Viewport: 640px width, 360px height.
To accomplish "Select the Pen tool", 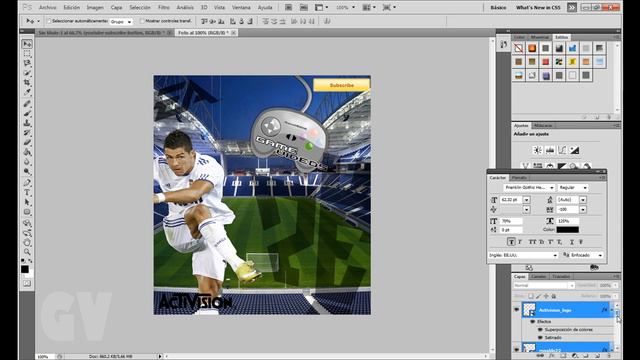I will tap(27, 183).
